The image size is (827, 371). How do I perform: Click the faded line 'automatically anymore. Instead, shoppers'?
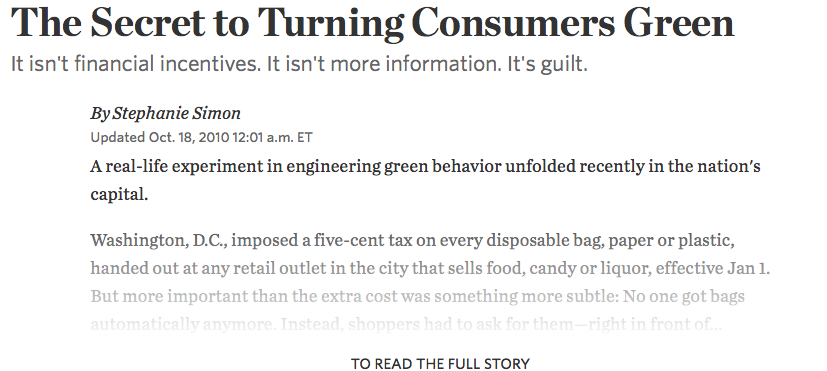point(406,324)
